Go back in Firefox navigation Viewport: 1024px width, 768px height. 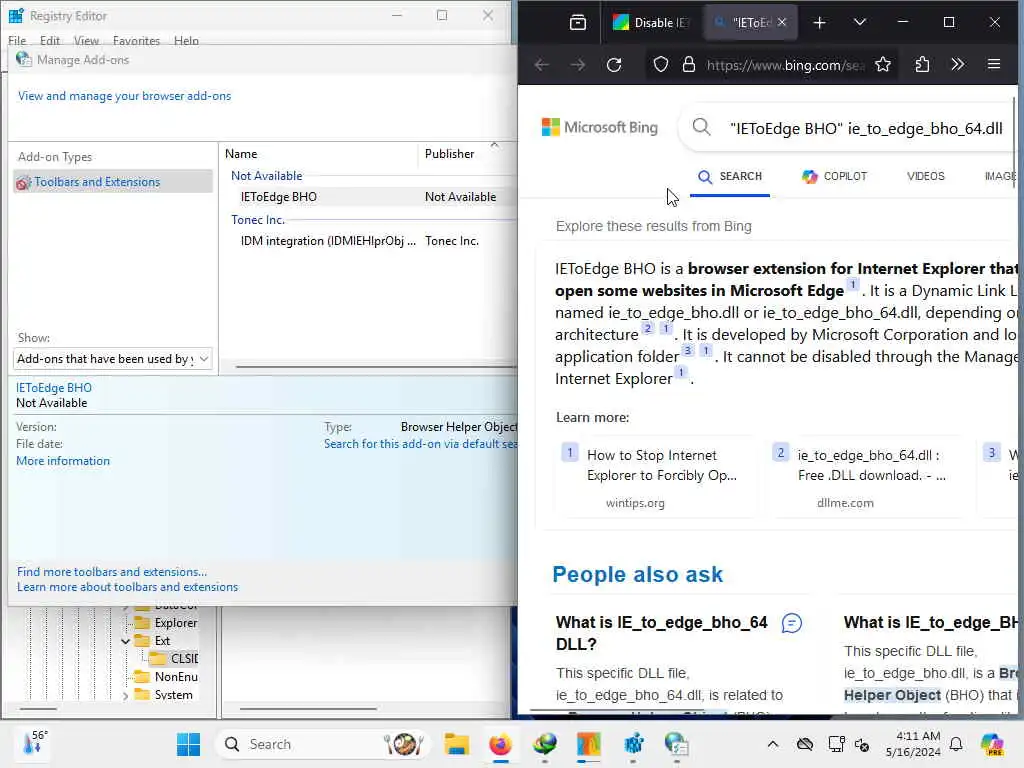(541, 65)
